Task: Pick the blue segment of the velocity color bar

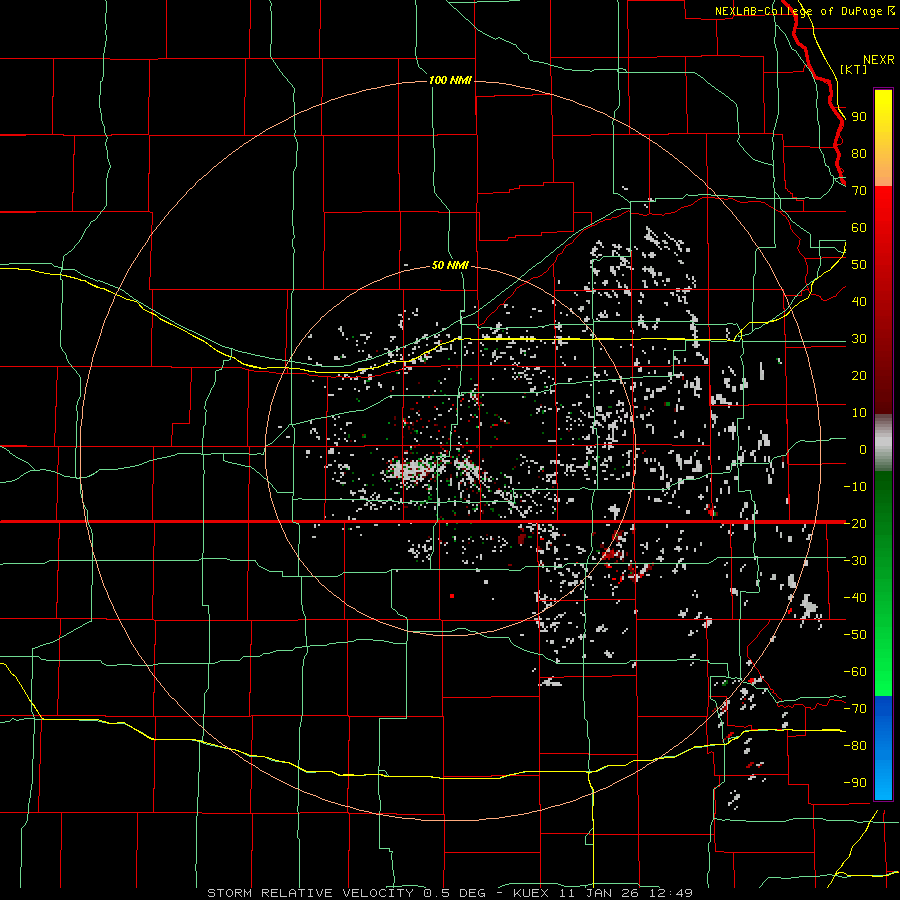Action: point(883,748)
